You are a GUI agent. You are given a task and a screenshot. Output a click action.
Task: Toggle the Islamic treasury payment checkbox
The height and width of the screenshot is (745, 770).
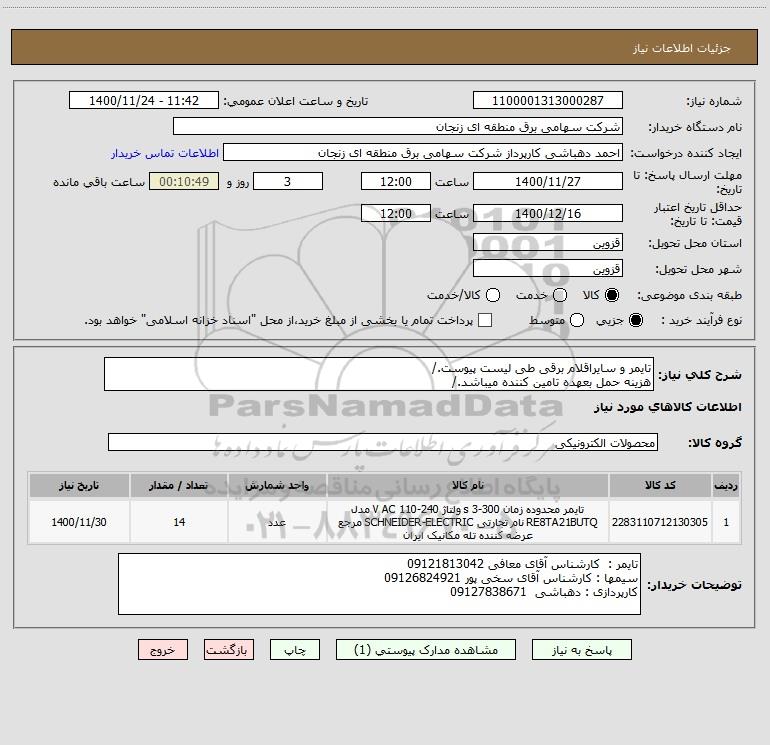[x=485, y=320]
